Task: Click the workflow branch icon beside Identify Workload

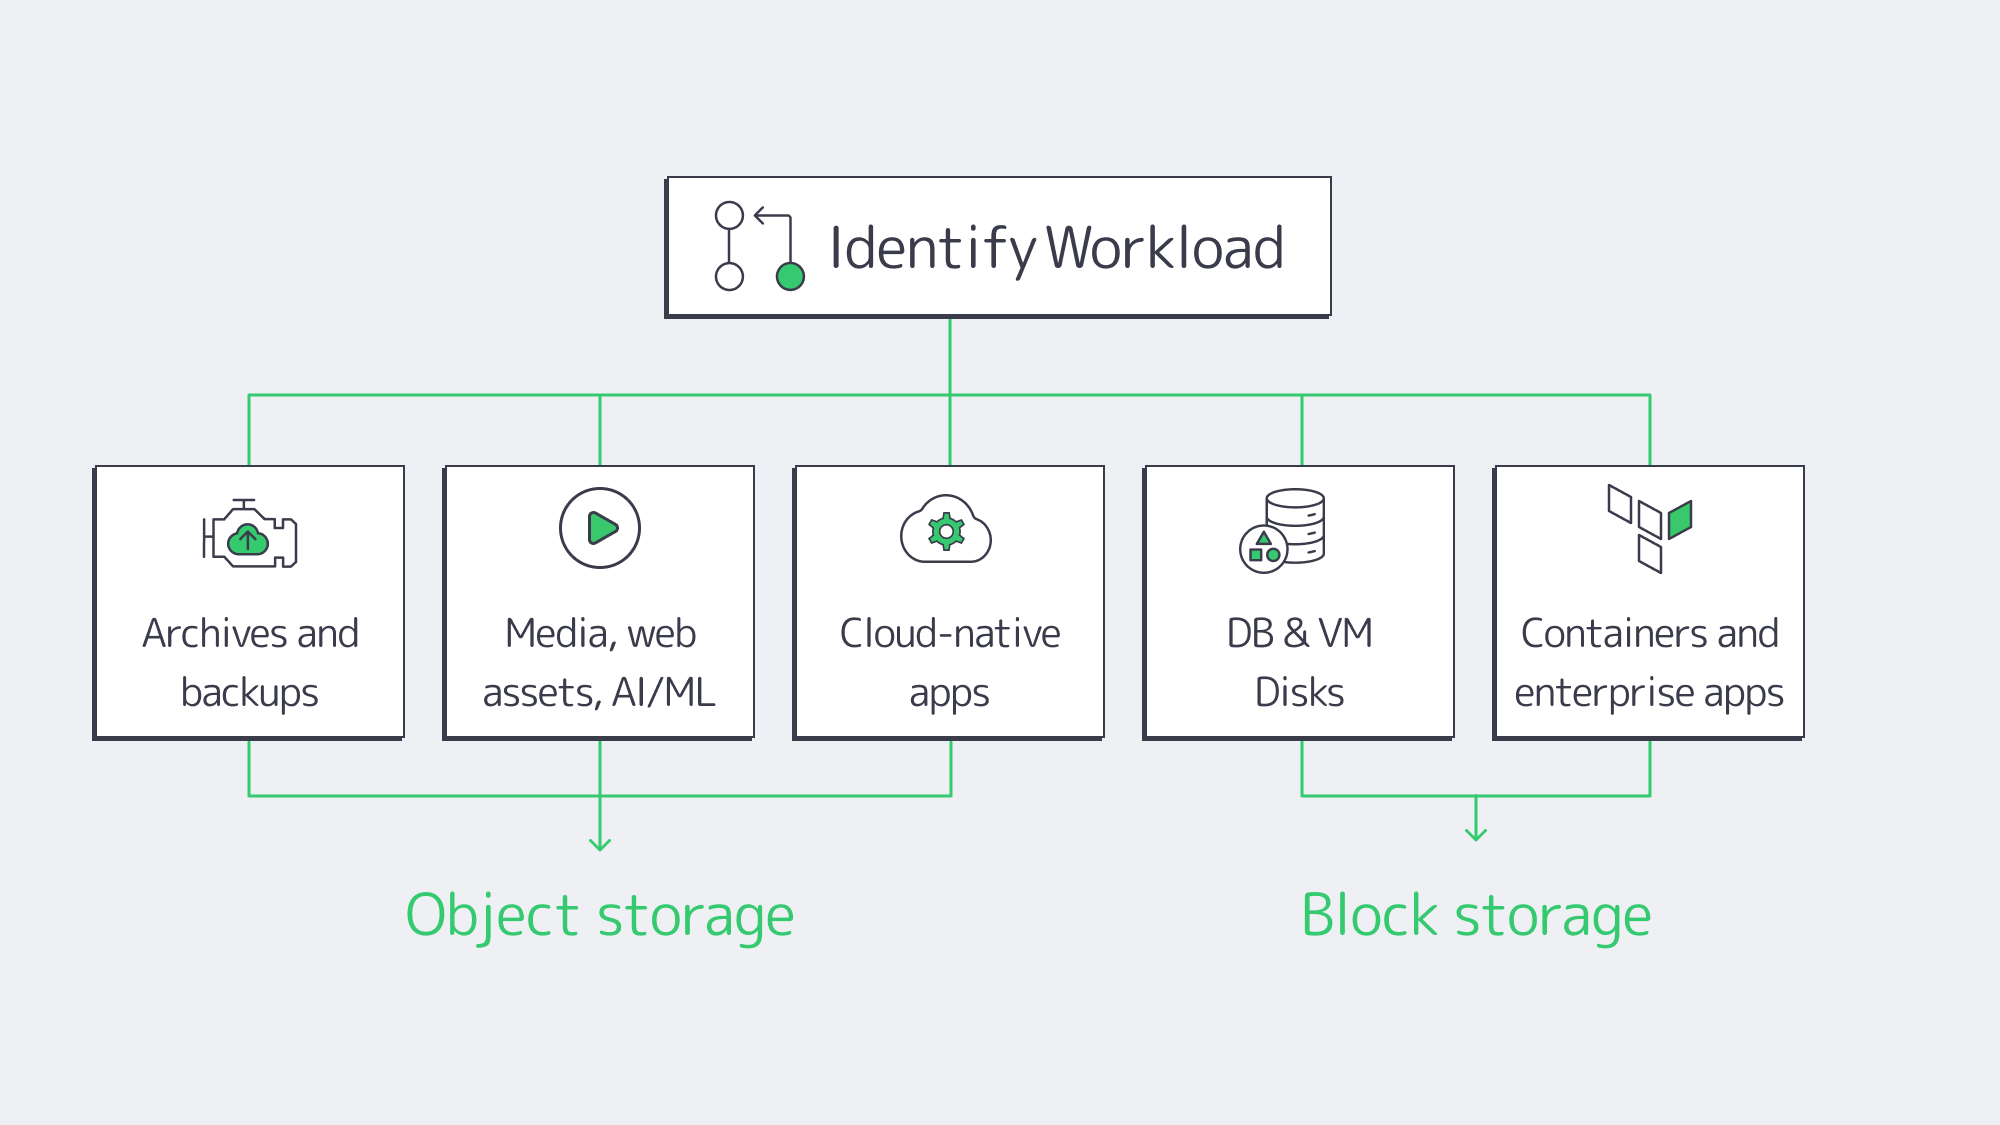Action: click(x=760, y=247)
